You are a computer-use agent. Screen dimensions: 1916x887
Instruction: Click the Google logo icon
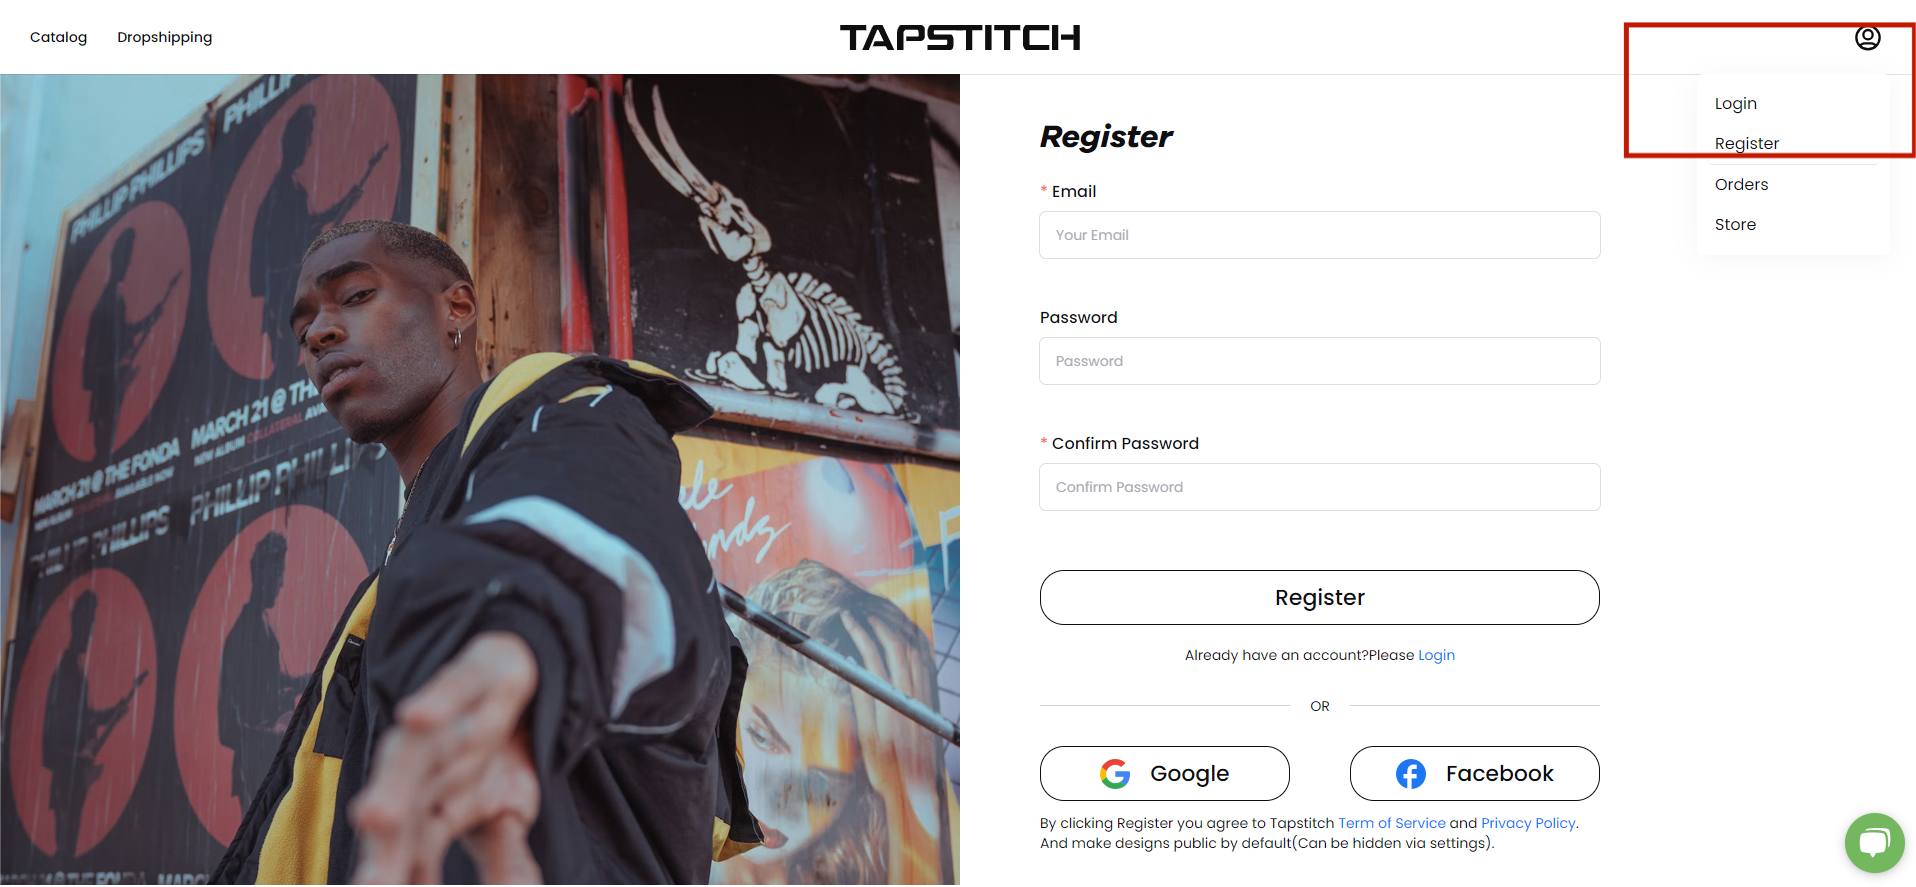tap(1115, 773)
